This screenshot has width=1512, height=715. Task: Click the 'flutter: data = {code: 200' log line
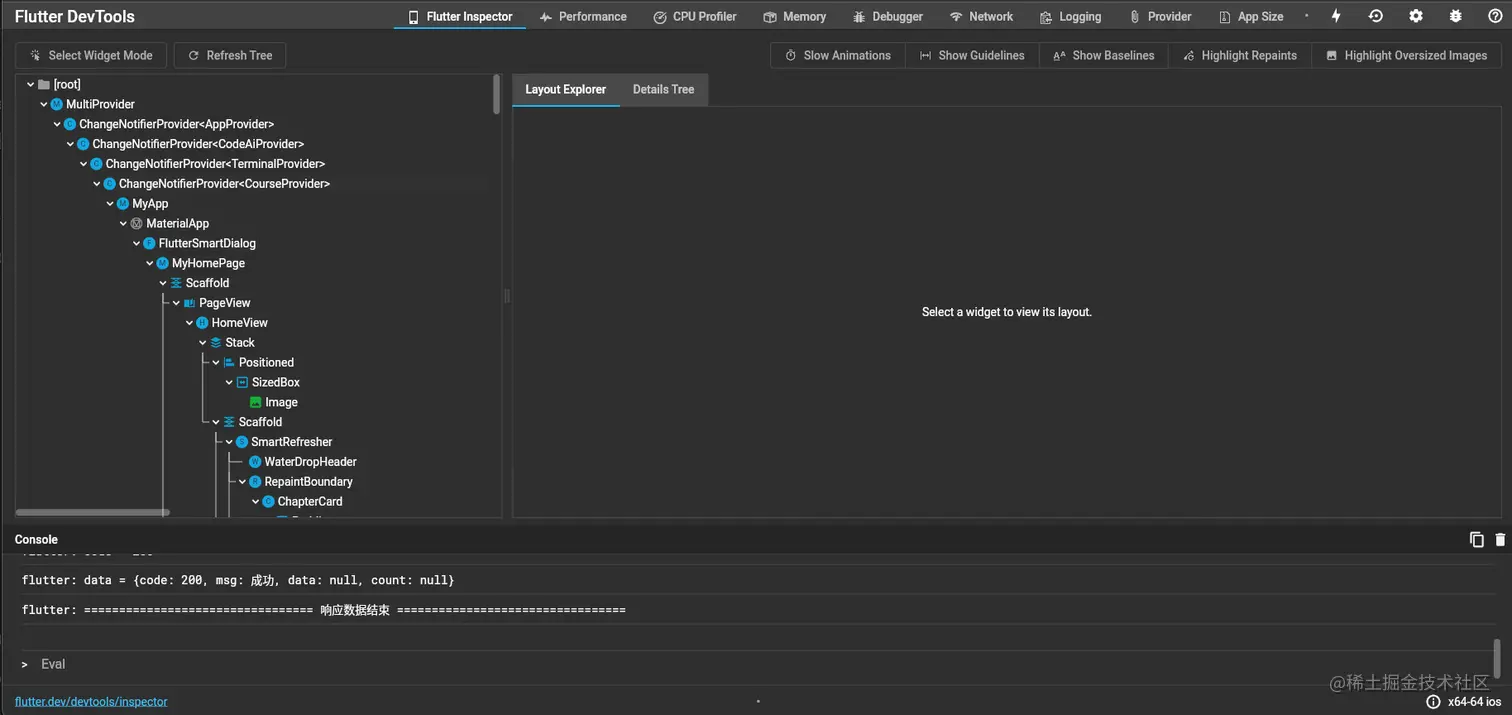point(238,580)
